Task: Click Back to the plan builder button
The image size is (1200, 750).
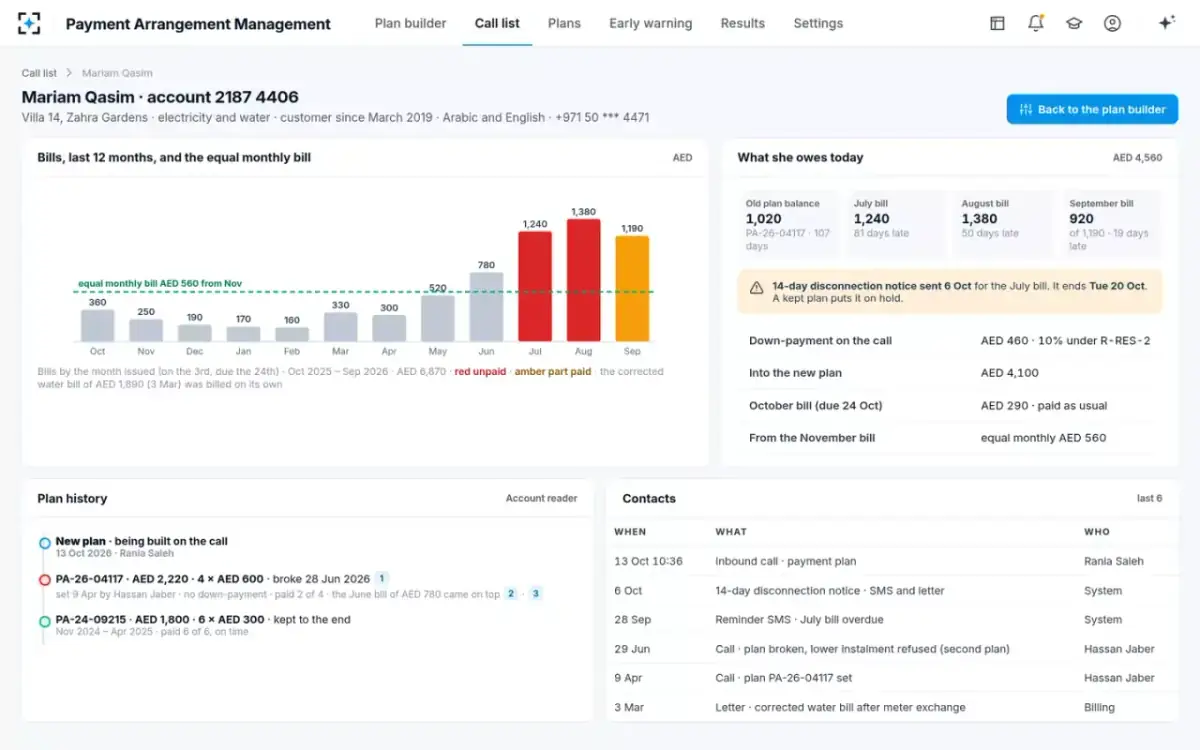Action: pos(1092,109)
